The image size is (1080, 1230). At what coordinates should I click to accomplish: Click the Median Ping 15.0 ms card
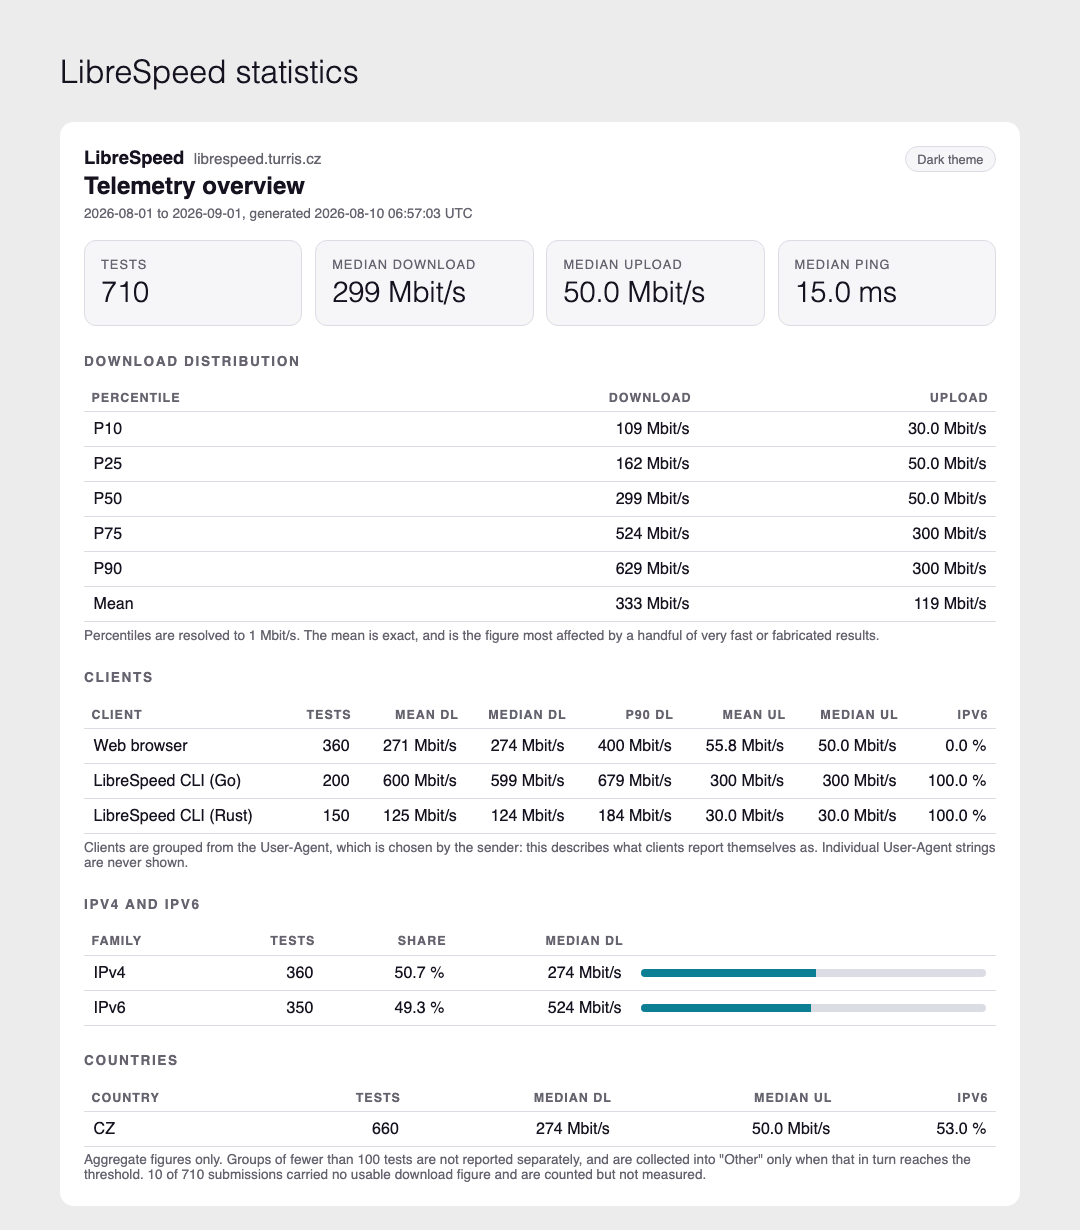(x=887, y=283)
